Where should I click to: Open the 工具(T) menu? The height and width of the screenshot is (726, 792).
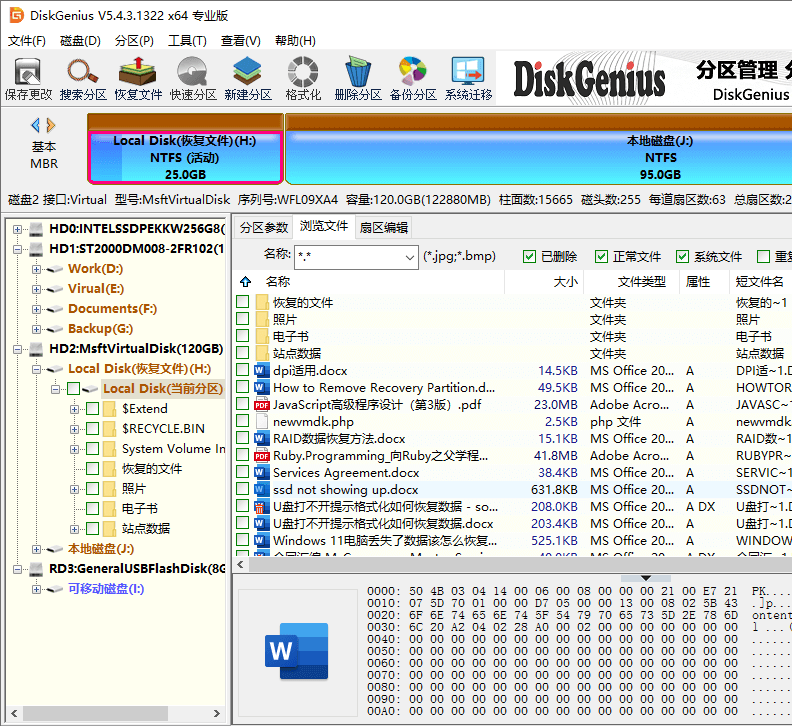(x=187, y=41)
